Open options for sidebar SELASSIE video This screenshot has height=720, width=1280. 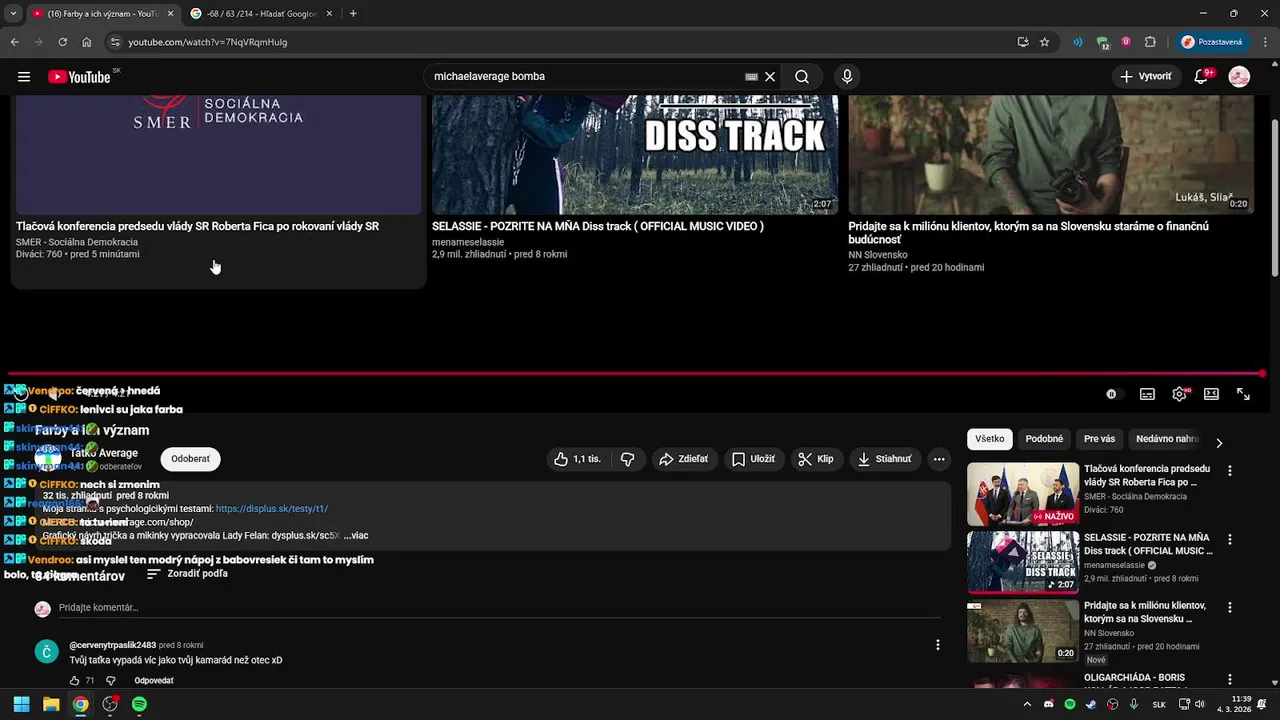[x=1230, y=539]
